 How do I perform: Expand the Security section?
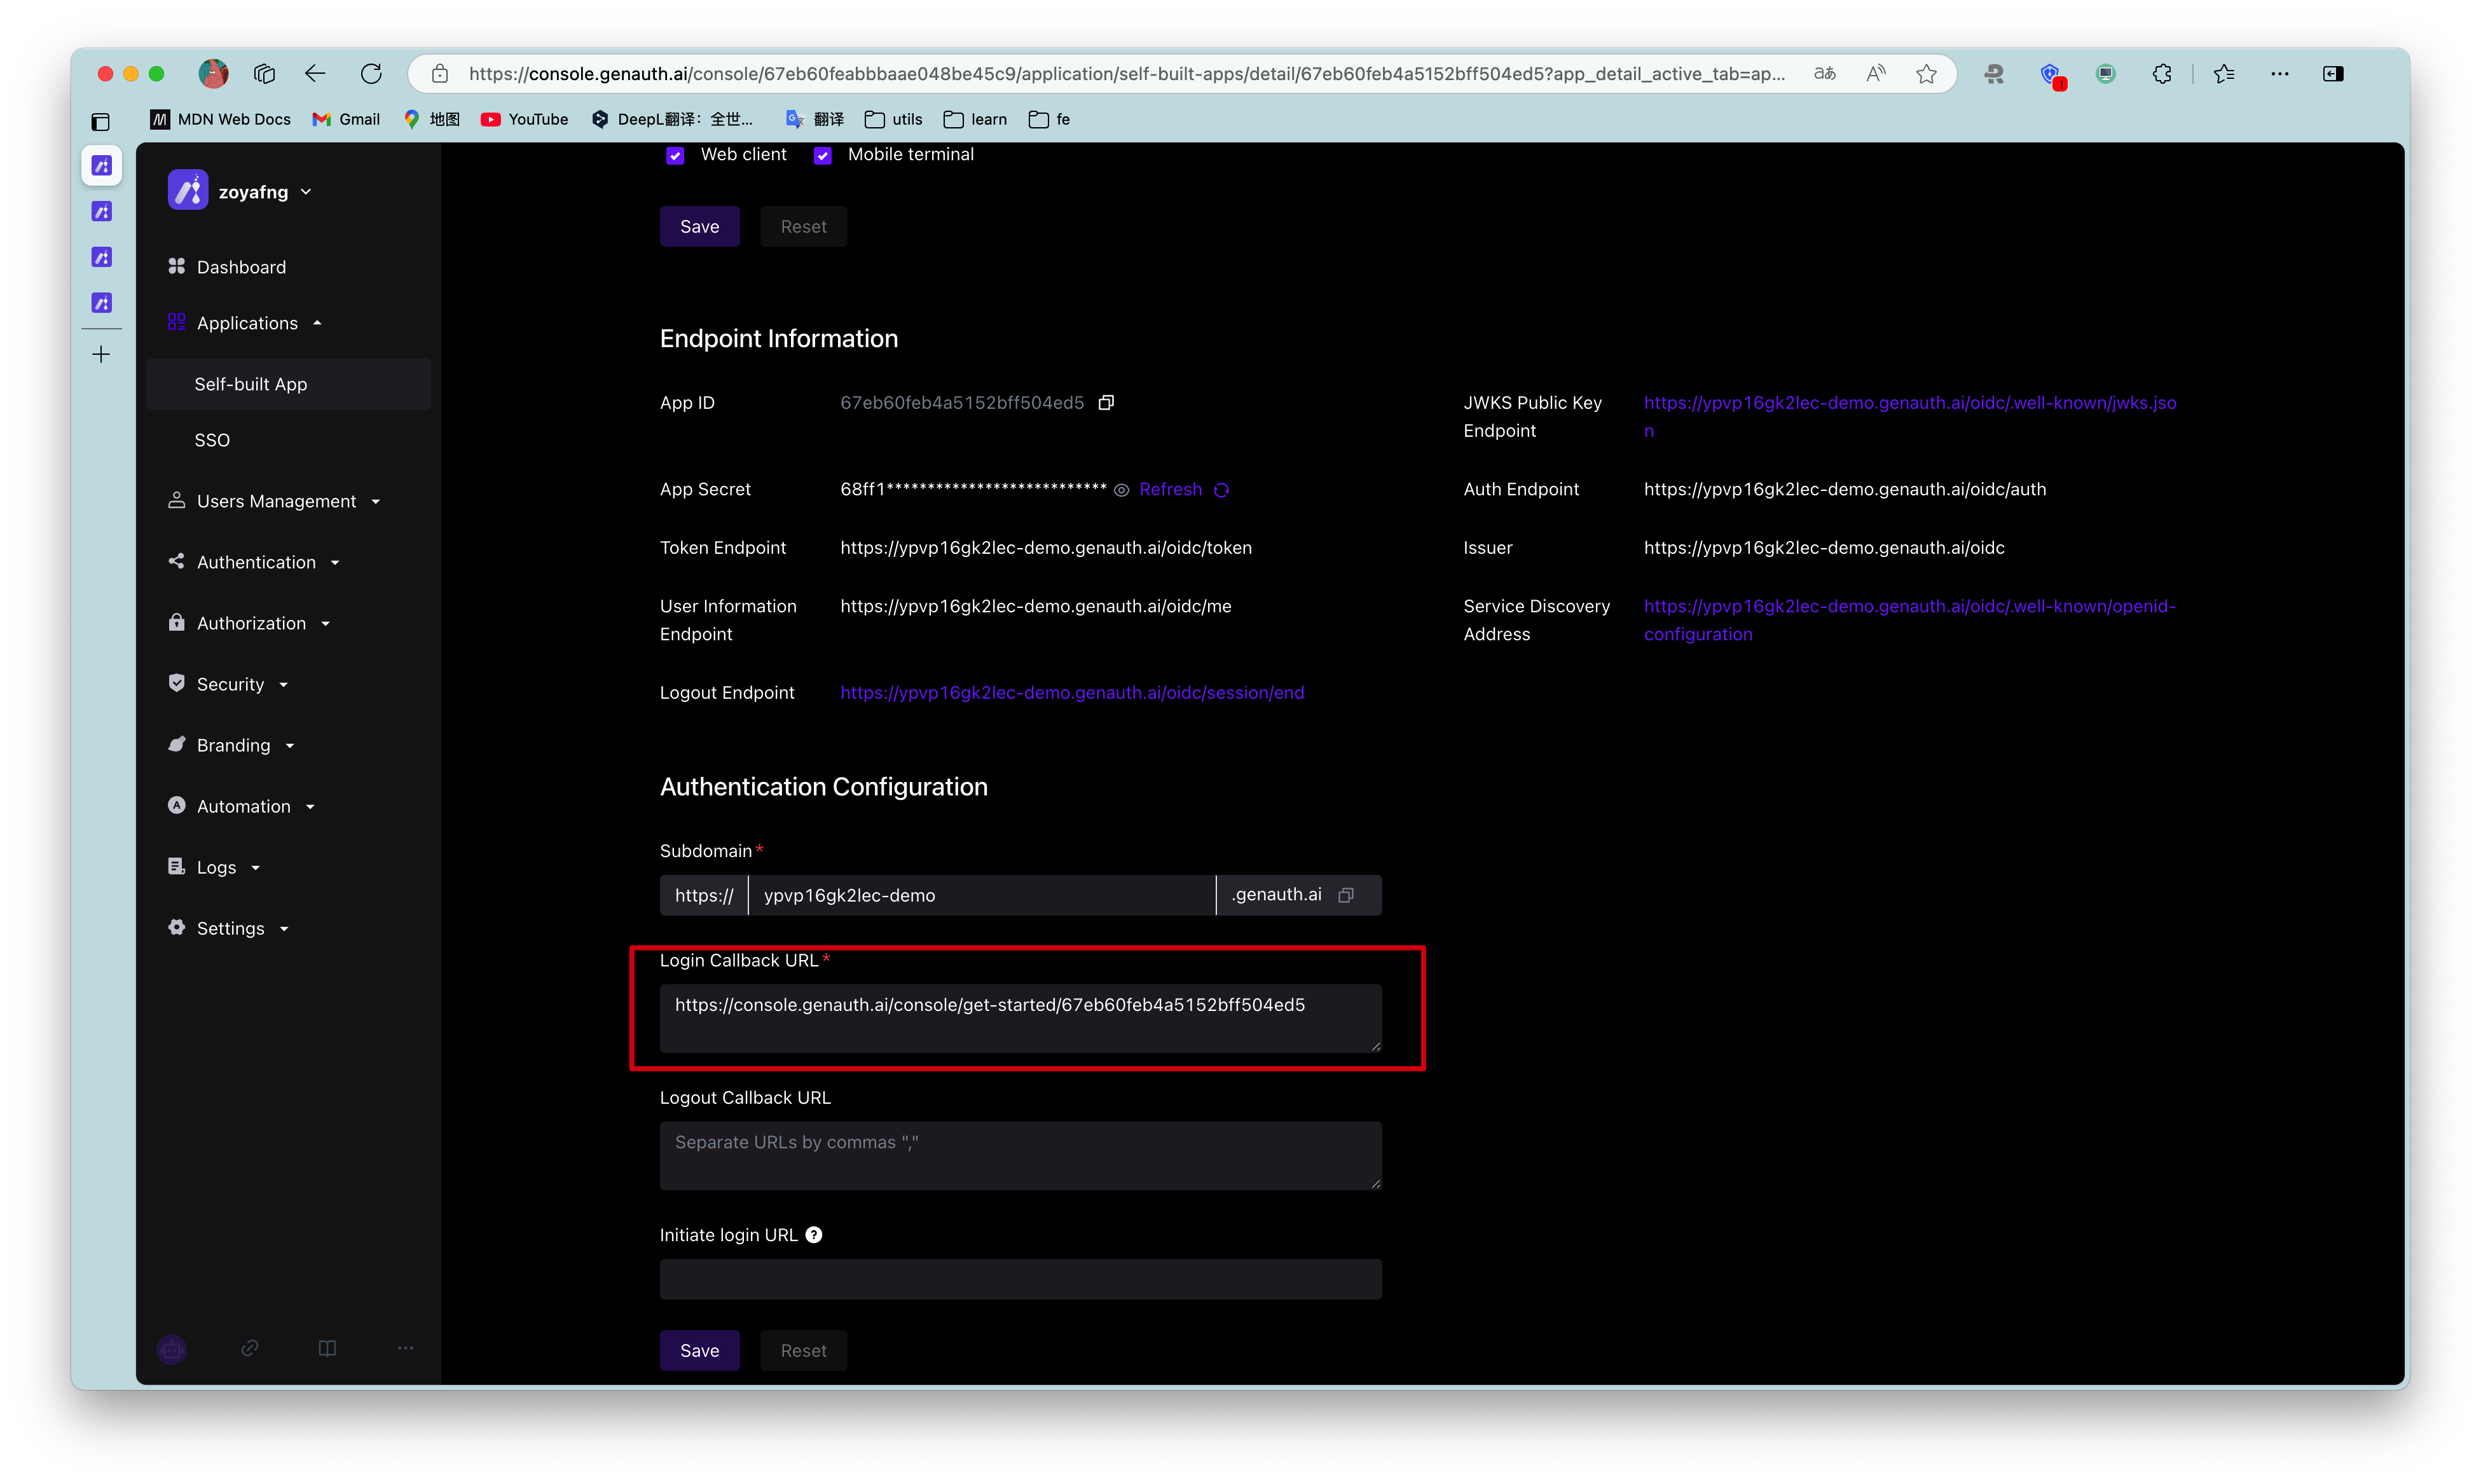tap(230, 684)
